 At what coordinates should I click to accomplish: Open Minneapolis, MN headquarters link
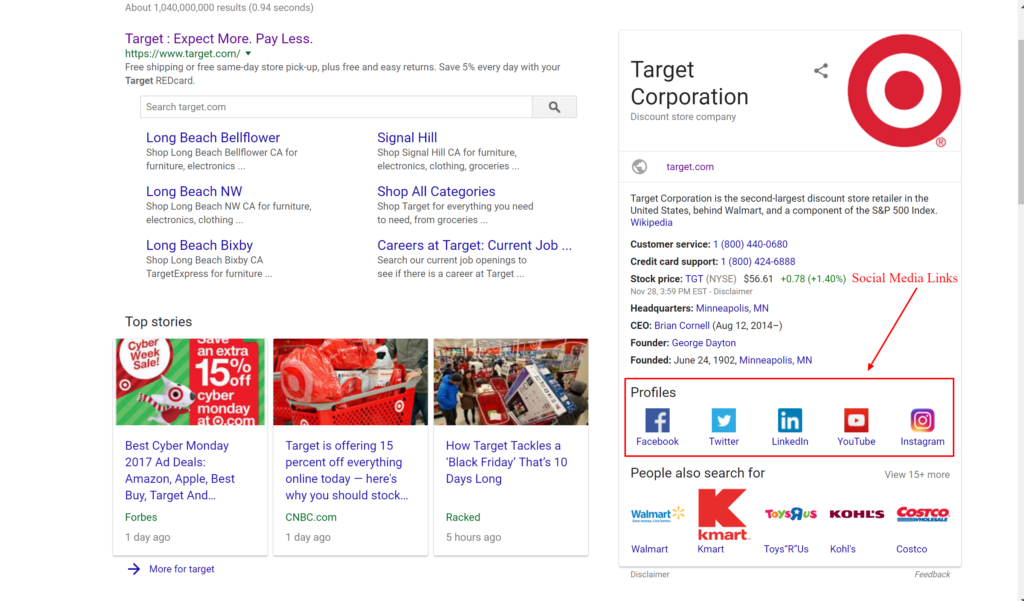[x=732, y=308]
